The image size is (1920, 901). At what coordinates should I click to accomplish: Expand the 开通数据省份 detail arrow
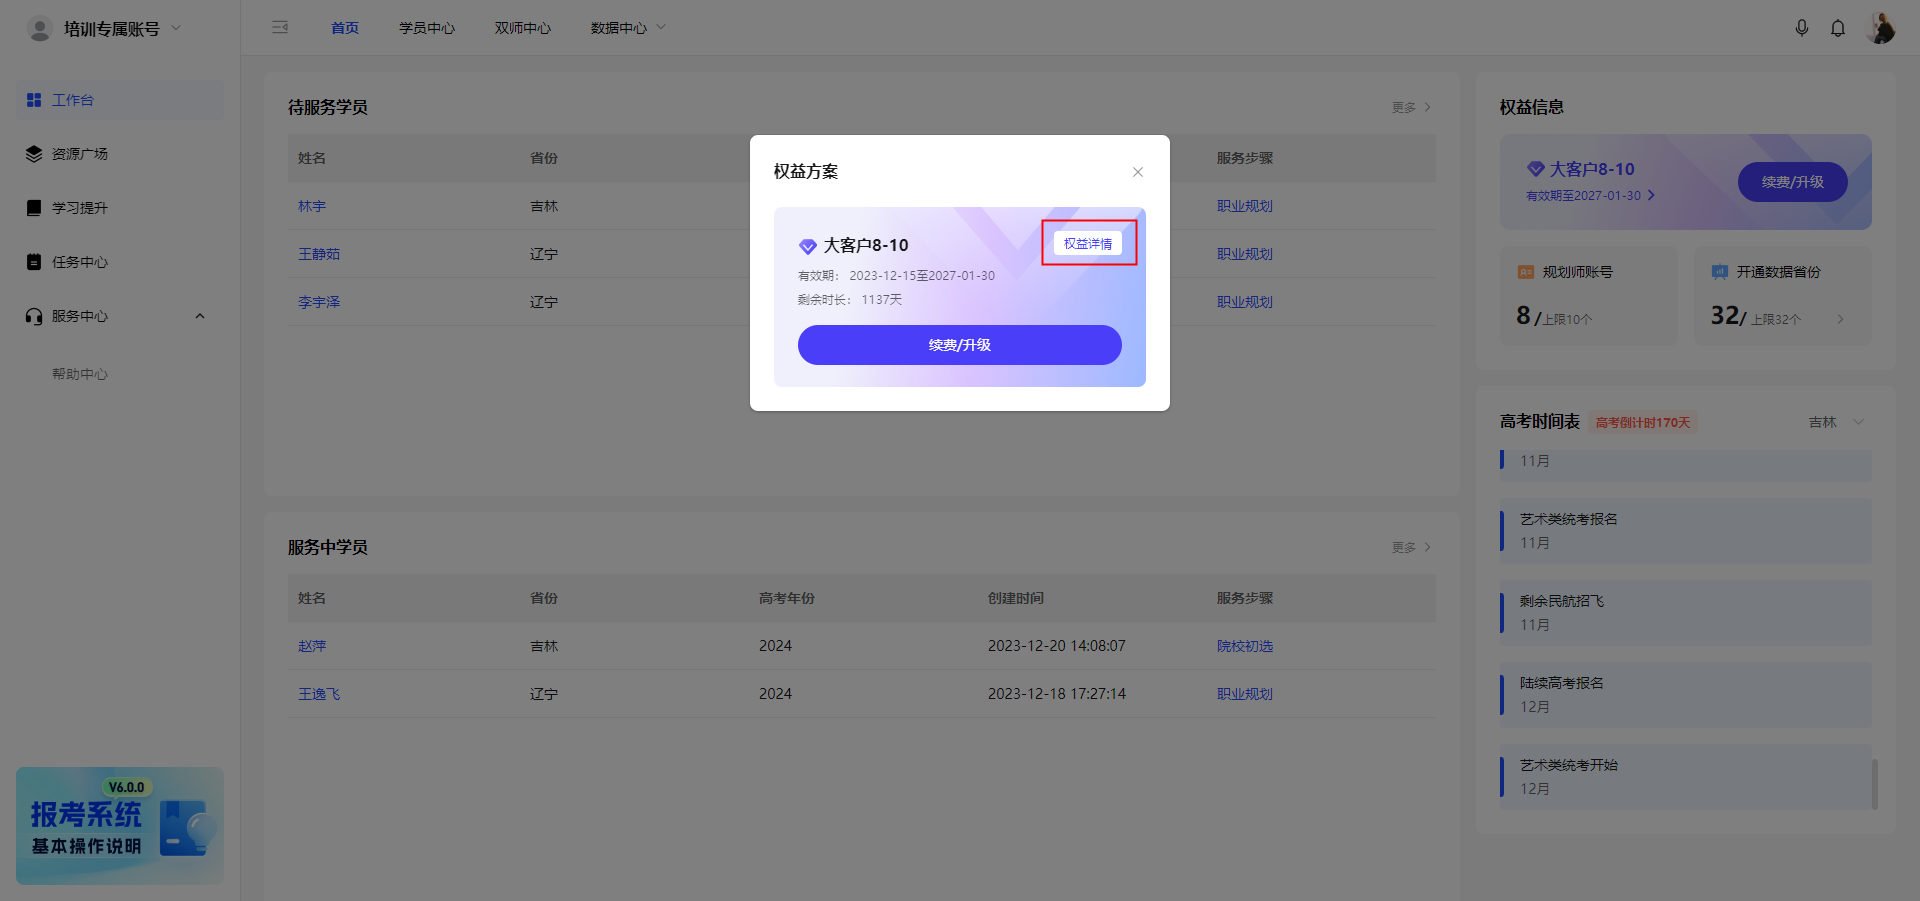pos(1841,318)
